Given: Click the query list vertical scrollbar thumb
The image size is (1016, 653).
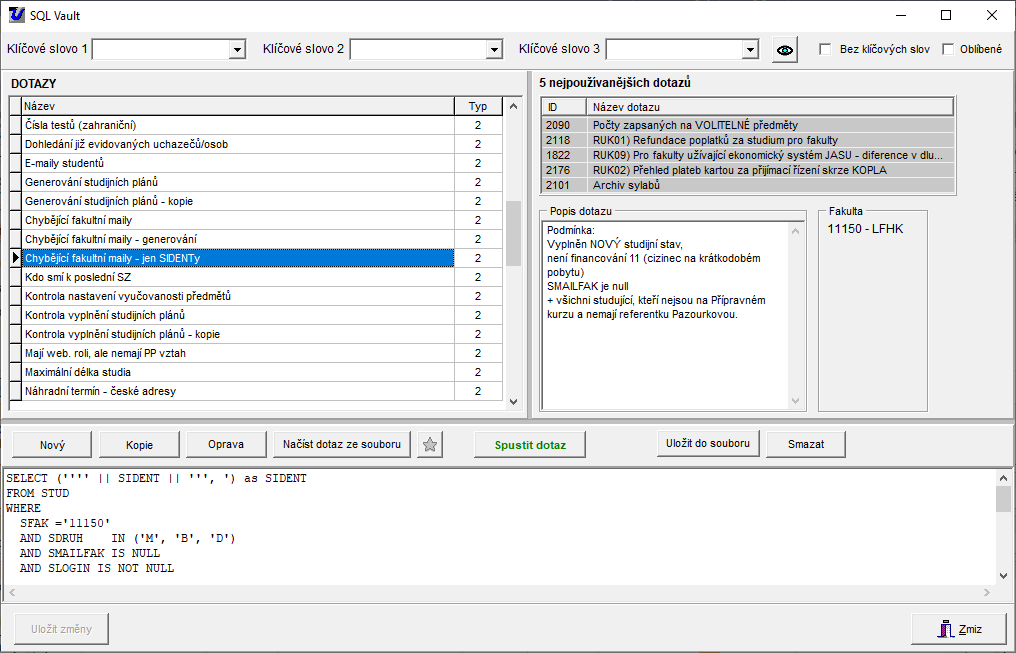Looking at the screenshot, I should point(513,232).
